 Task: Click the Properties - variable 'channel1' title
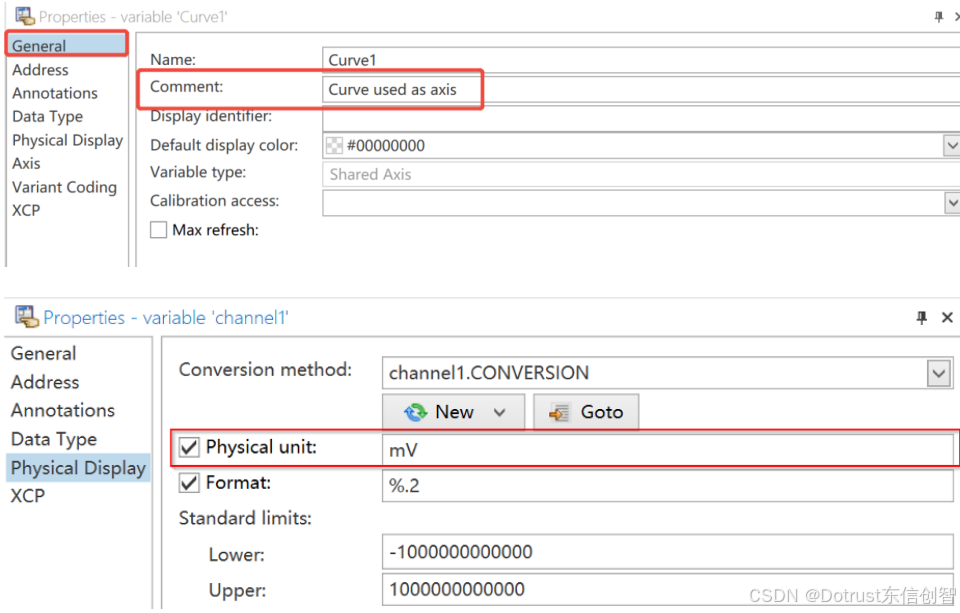pos(166,318)
